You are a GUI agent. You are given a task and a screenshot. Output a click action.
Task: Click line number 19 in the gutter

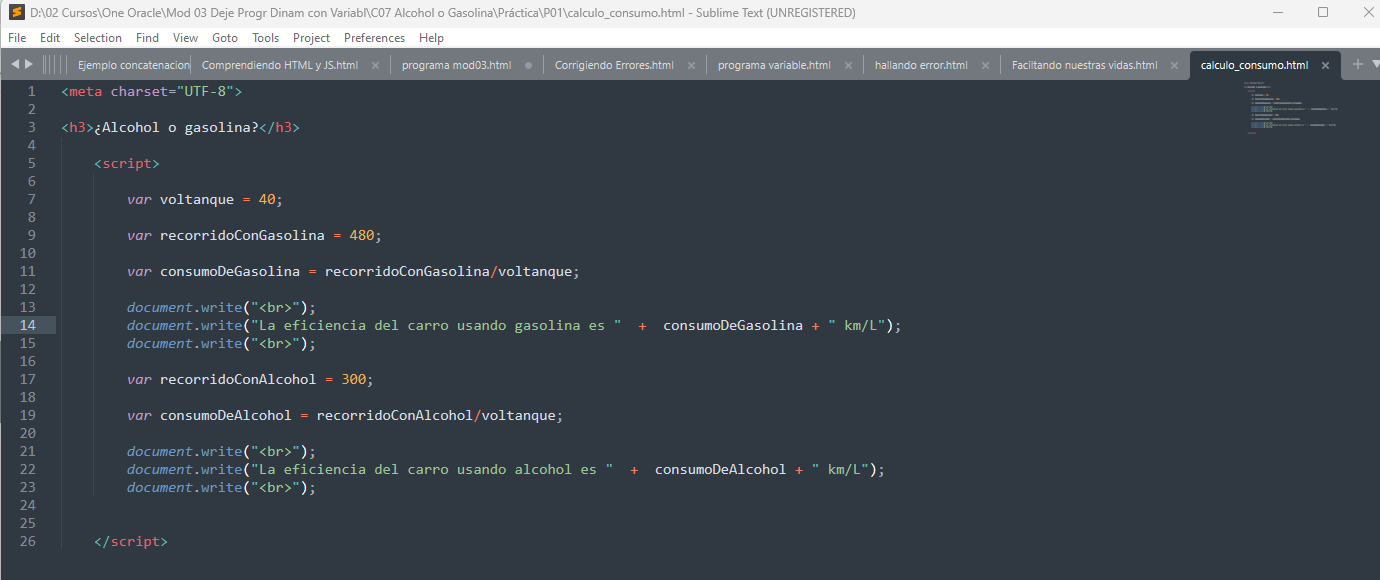27,415
